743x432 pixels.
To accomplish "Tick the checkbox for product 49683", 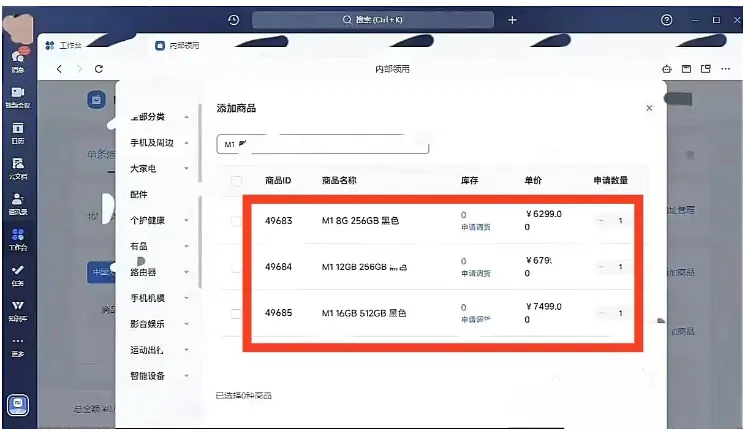I will (237, 221).
